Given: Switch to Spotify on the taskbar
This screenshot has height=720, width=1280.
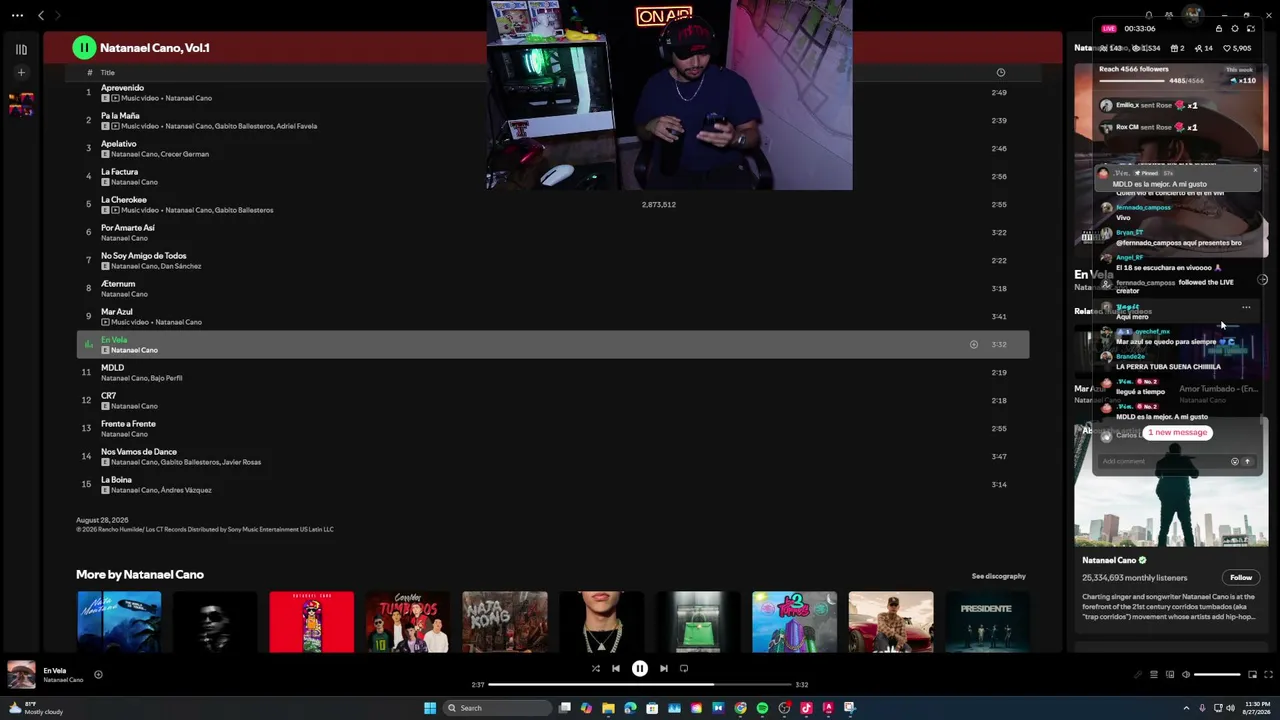Looking at the screenshot, I should point(762,708).
